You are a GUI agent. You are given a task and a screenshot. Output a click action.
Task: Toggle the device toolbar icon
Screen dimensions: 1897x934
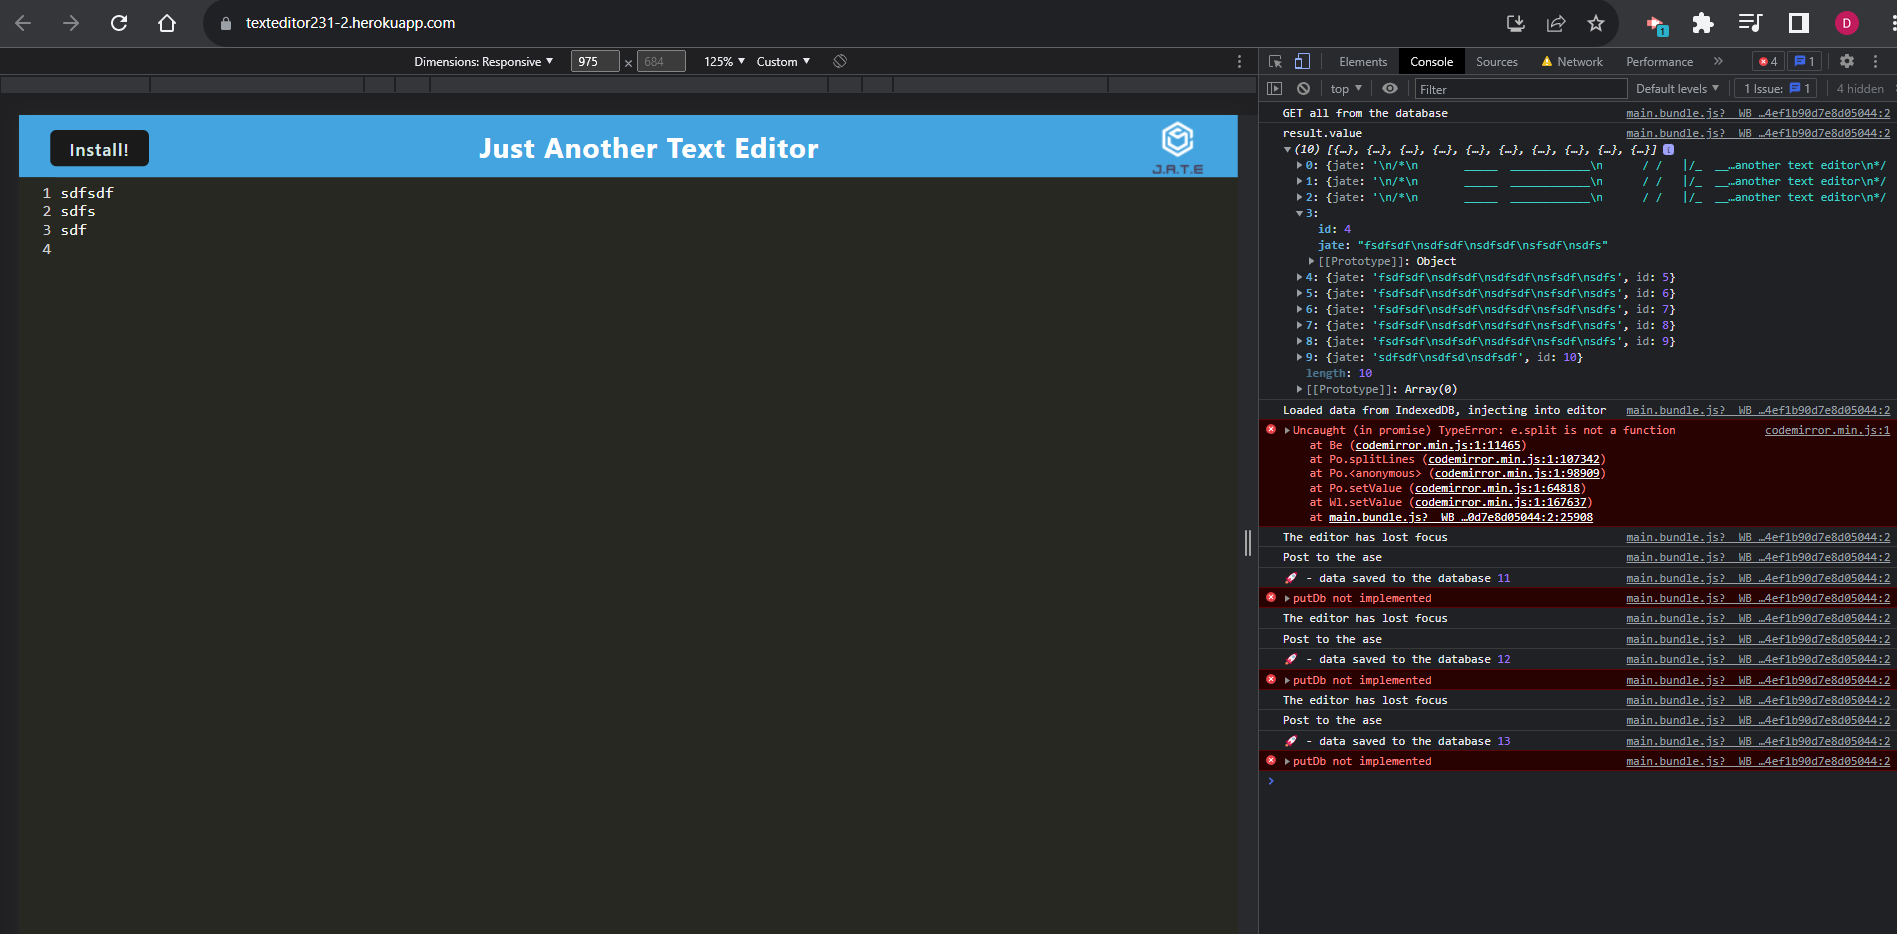click(x=1300, y=61)
